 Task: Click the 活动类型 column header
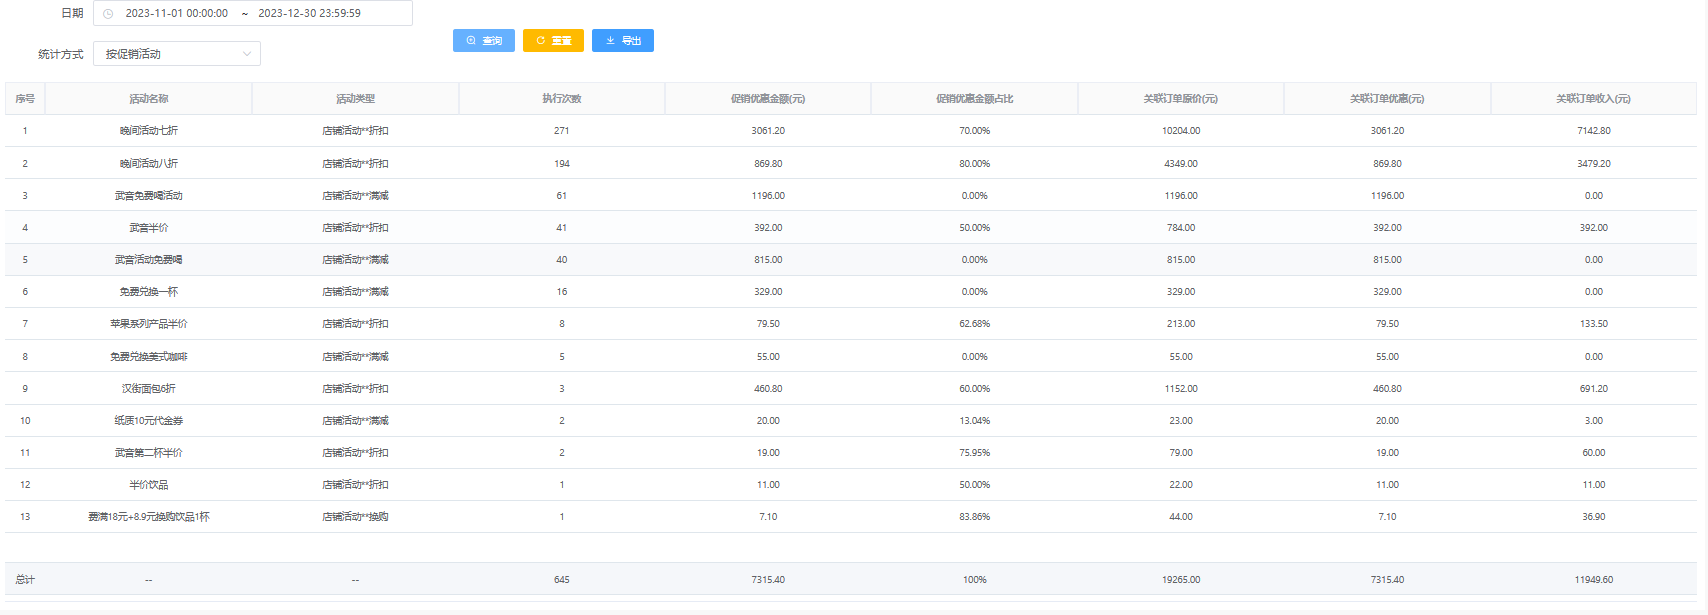(x=355, y=99)
